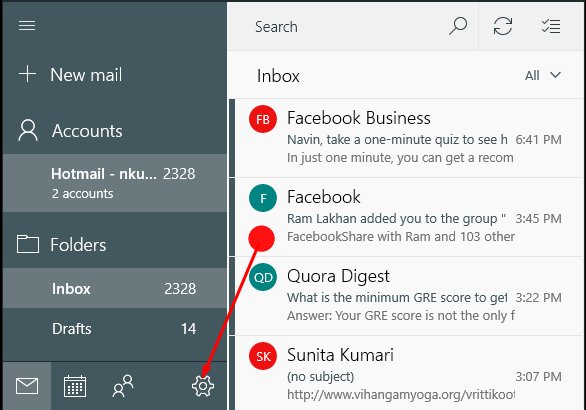
Task: Open the Calendar app icon
Action: (75, 386)
